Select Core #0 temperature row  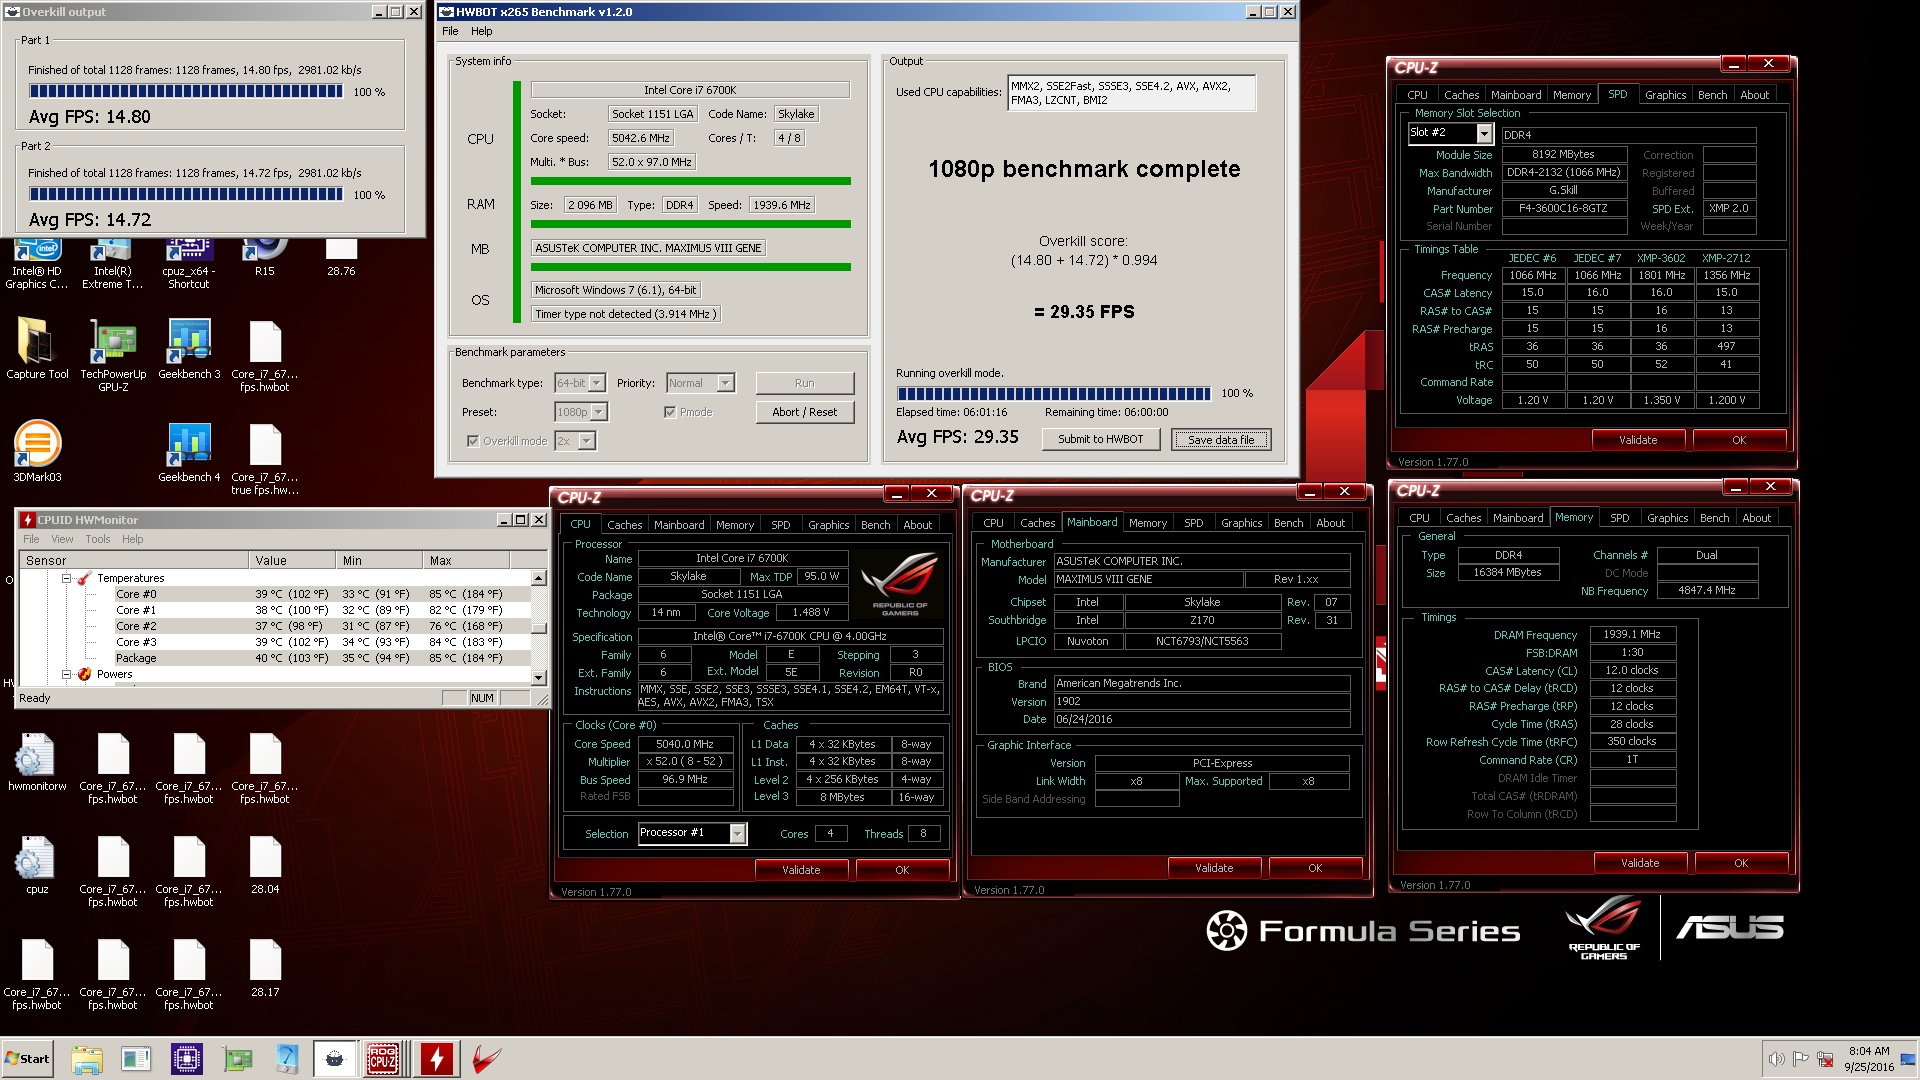coord(276,594)
